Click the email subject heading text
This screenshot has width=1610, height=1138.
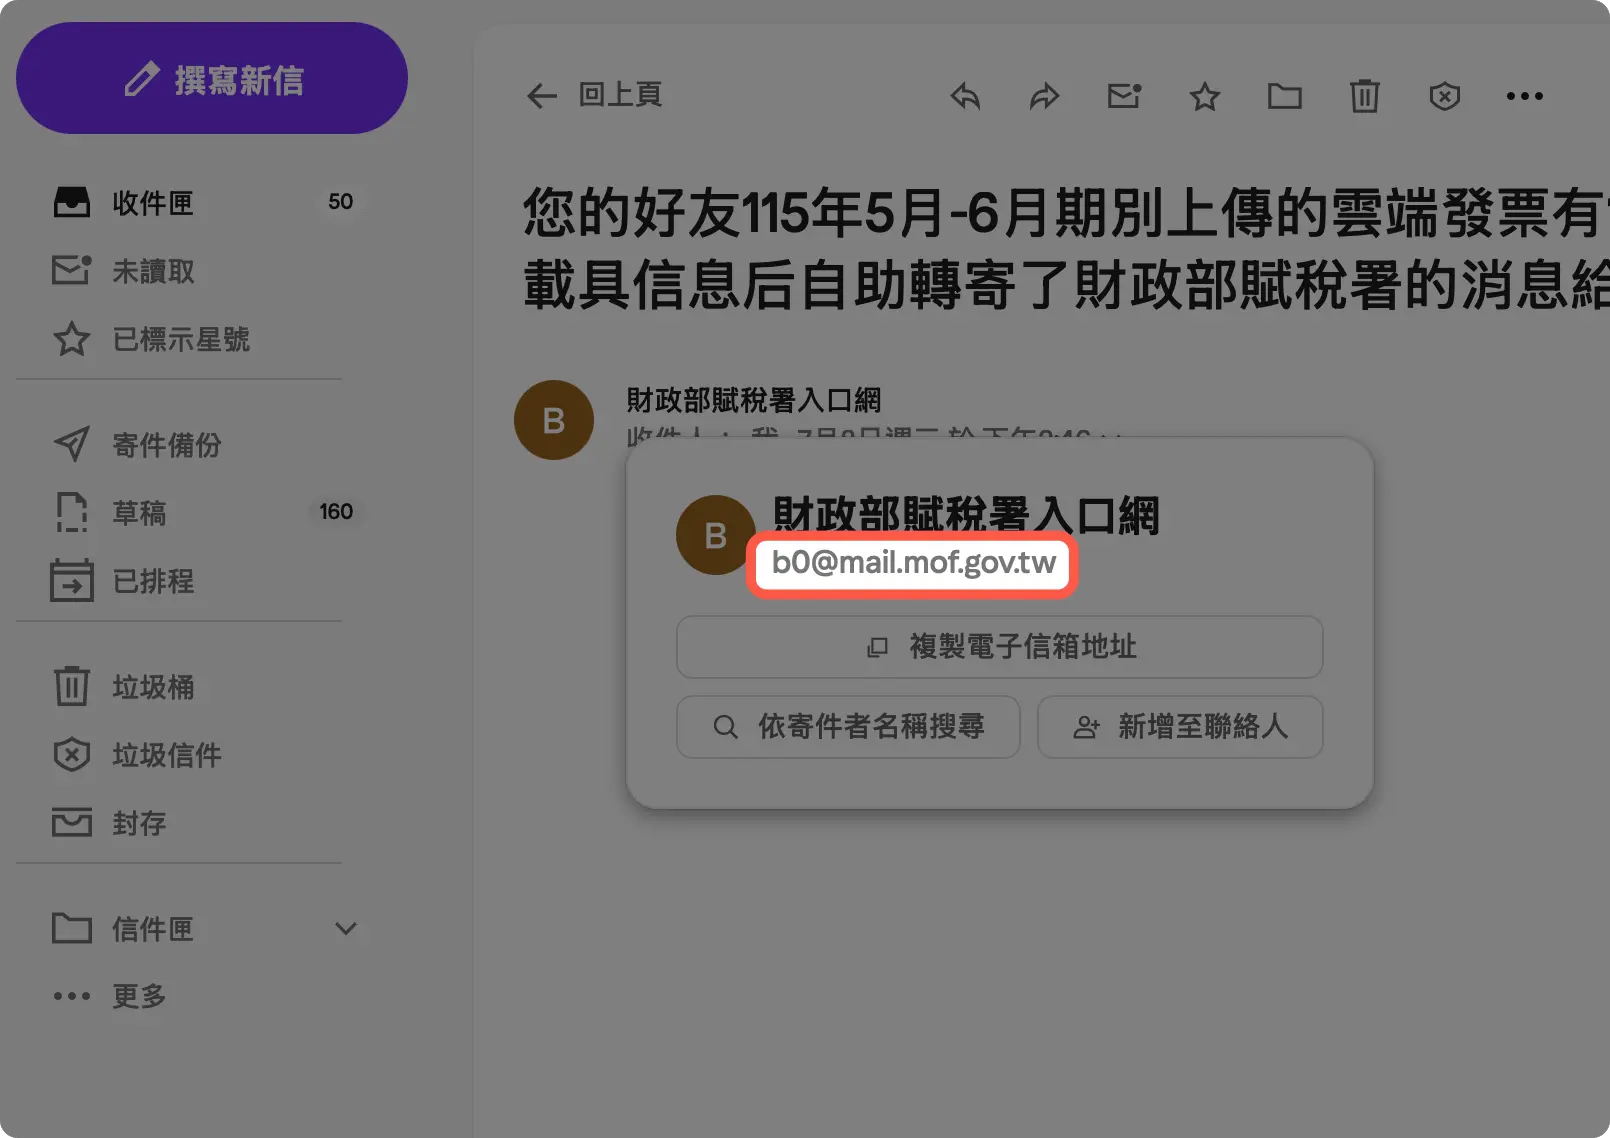(x=1066, y=249)
